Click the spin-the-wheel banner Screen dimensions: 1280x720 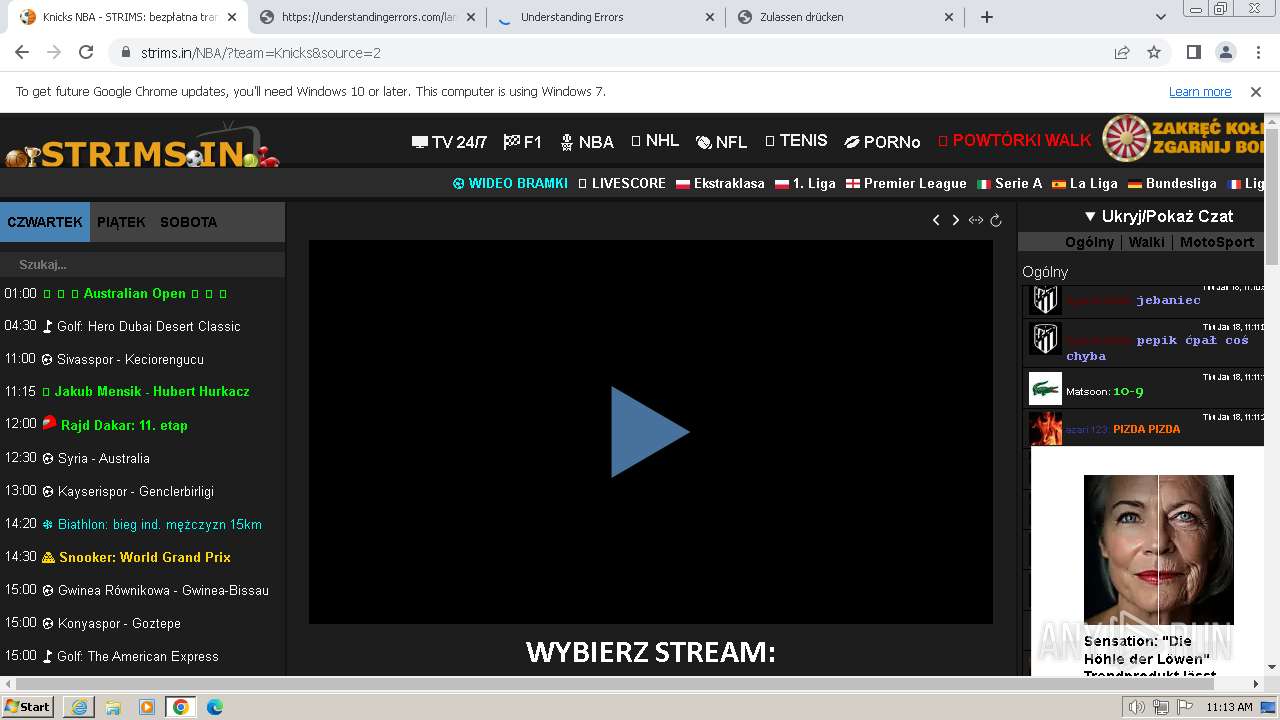[x=1183, y=139]
